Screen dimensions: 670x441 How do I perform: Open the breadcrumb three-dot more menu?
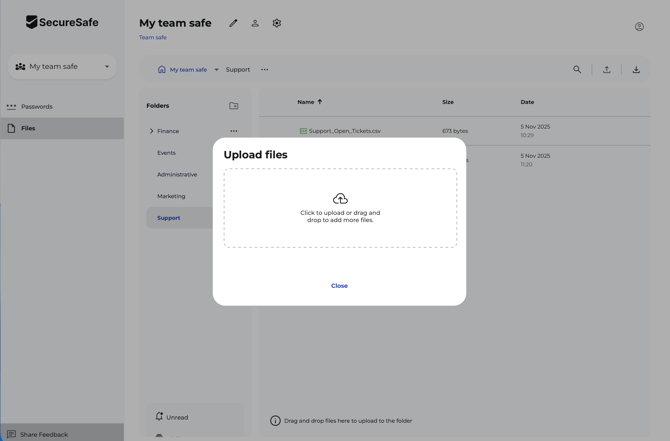coord(265,70)
